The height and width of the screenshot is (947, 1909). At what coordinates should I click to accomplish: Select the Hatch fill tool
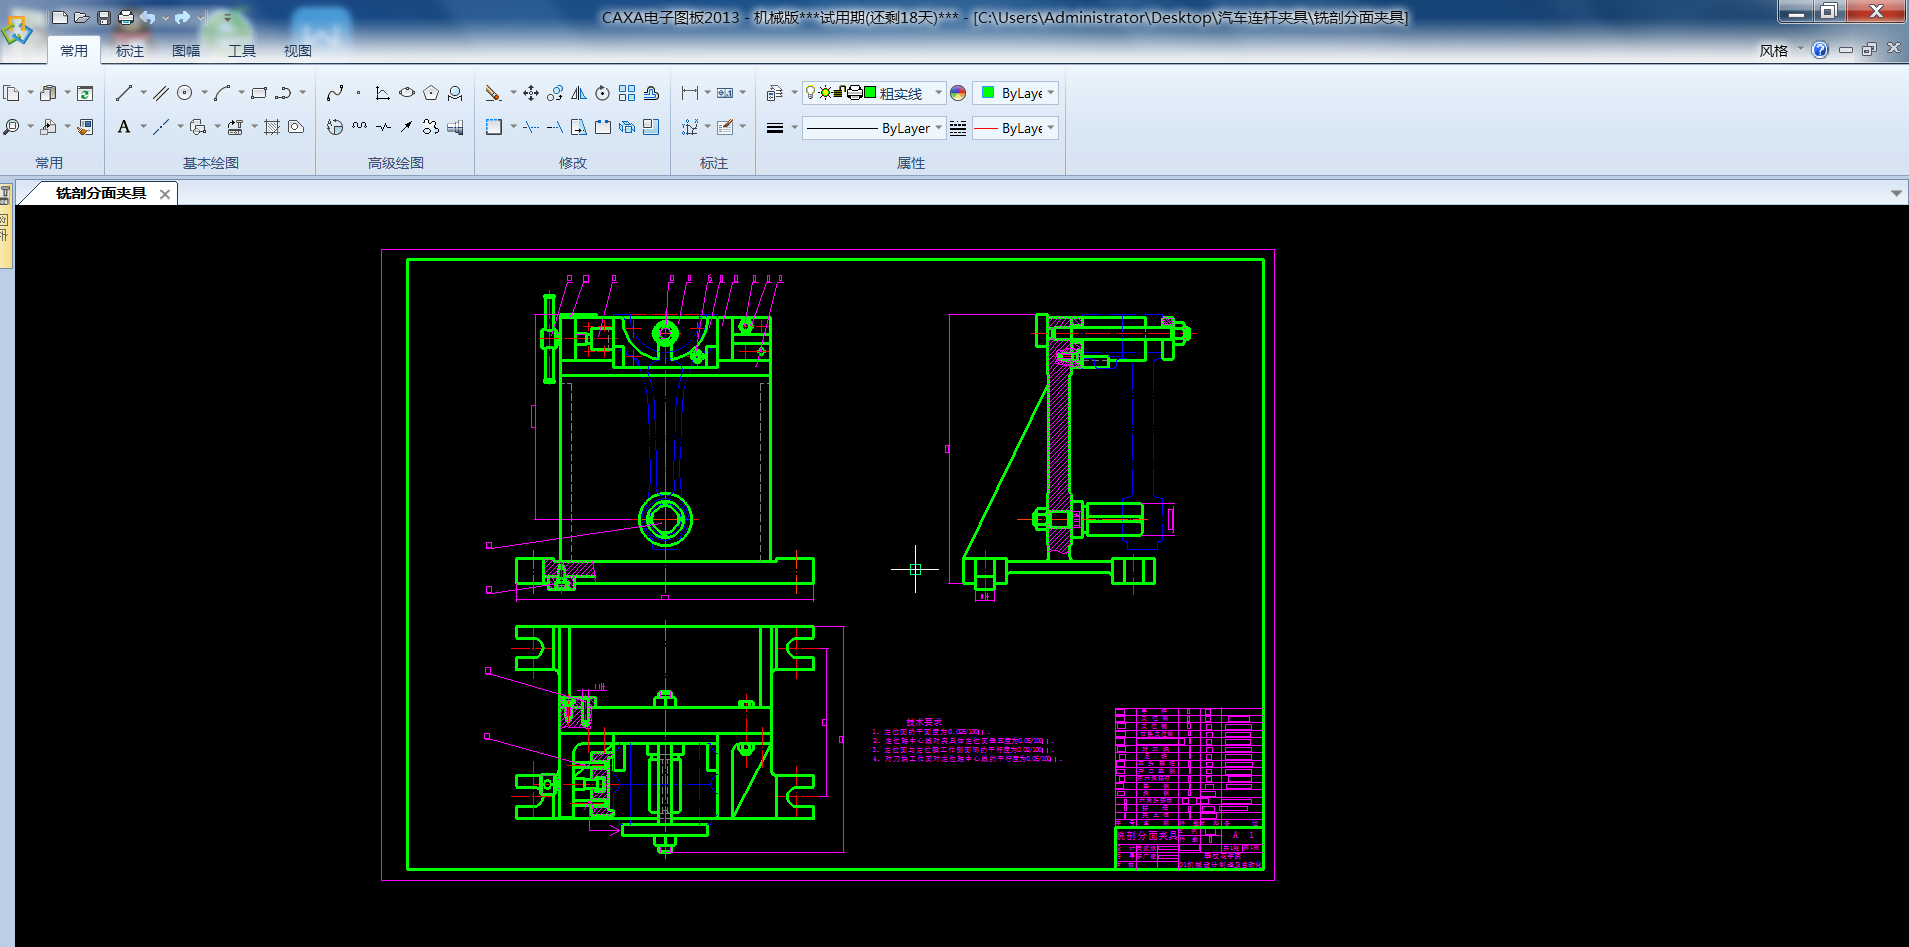tap(271, 127)
